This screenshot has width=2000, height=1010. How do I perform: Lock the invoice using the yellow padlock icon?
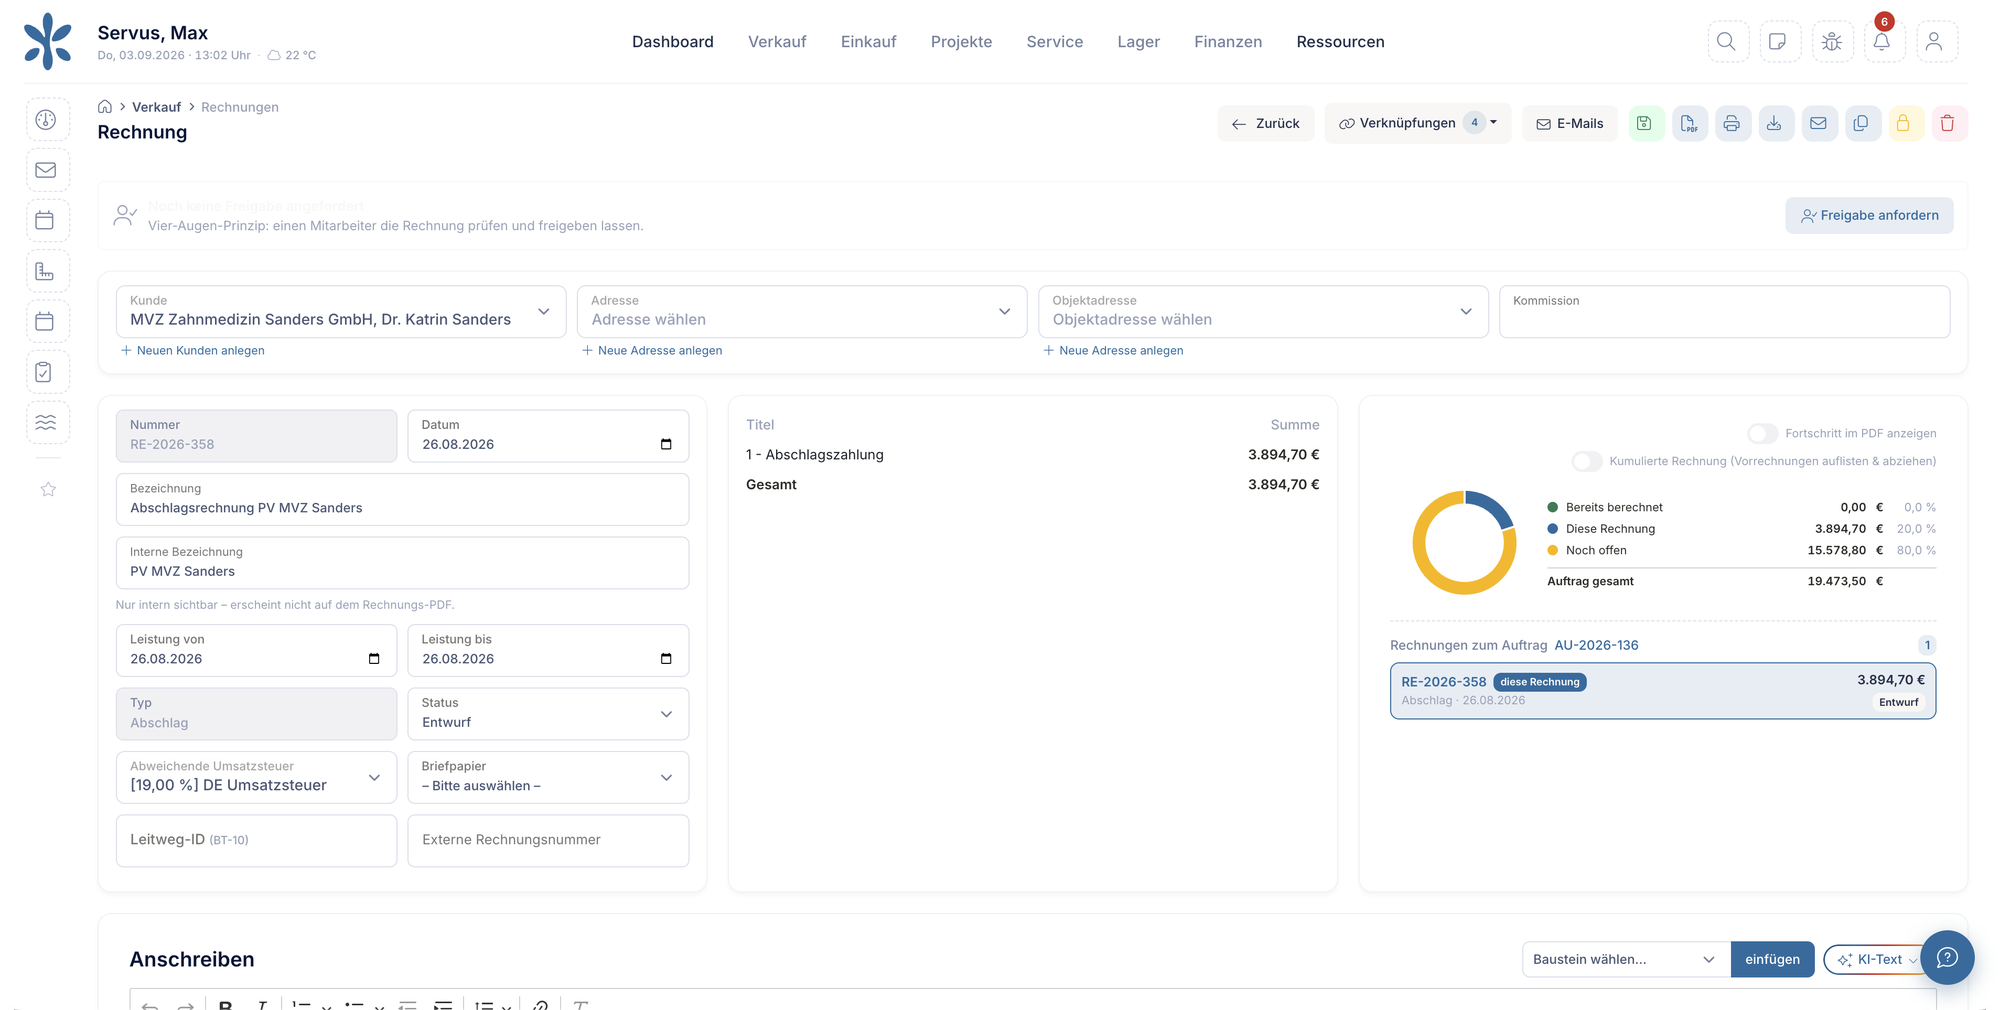[x=1904, y=123]
